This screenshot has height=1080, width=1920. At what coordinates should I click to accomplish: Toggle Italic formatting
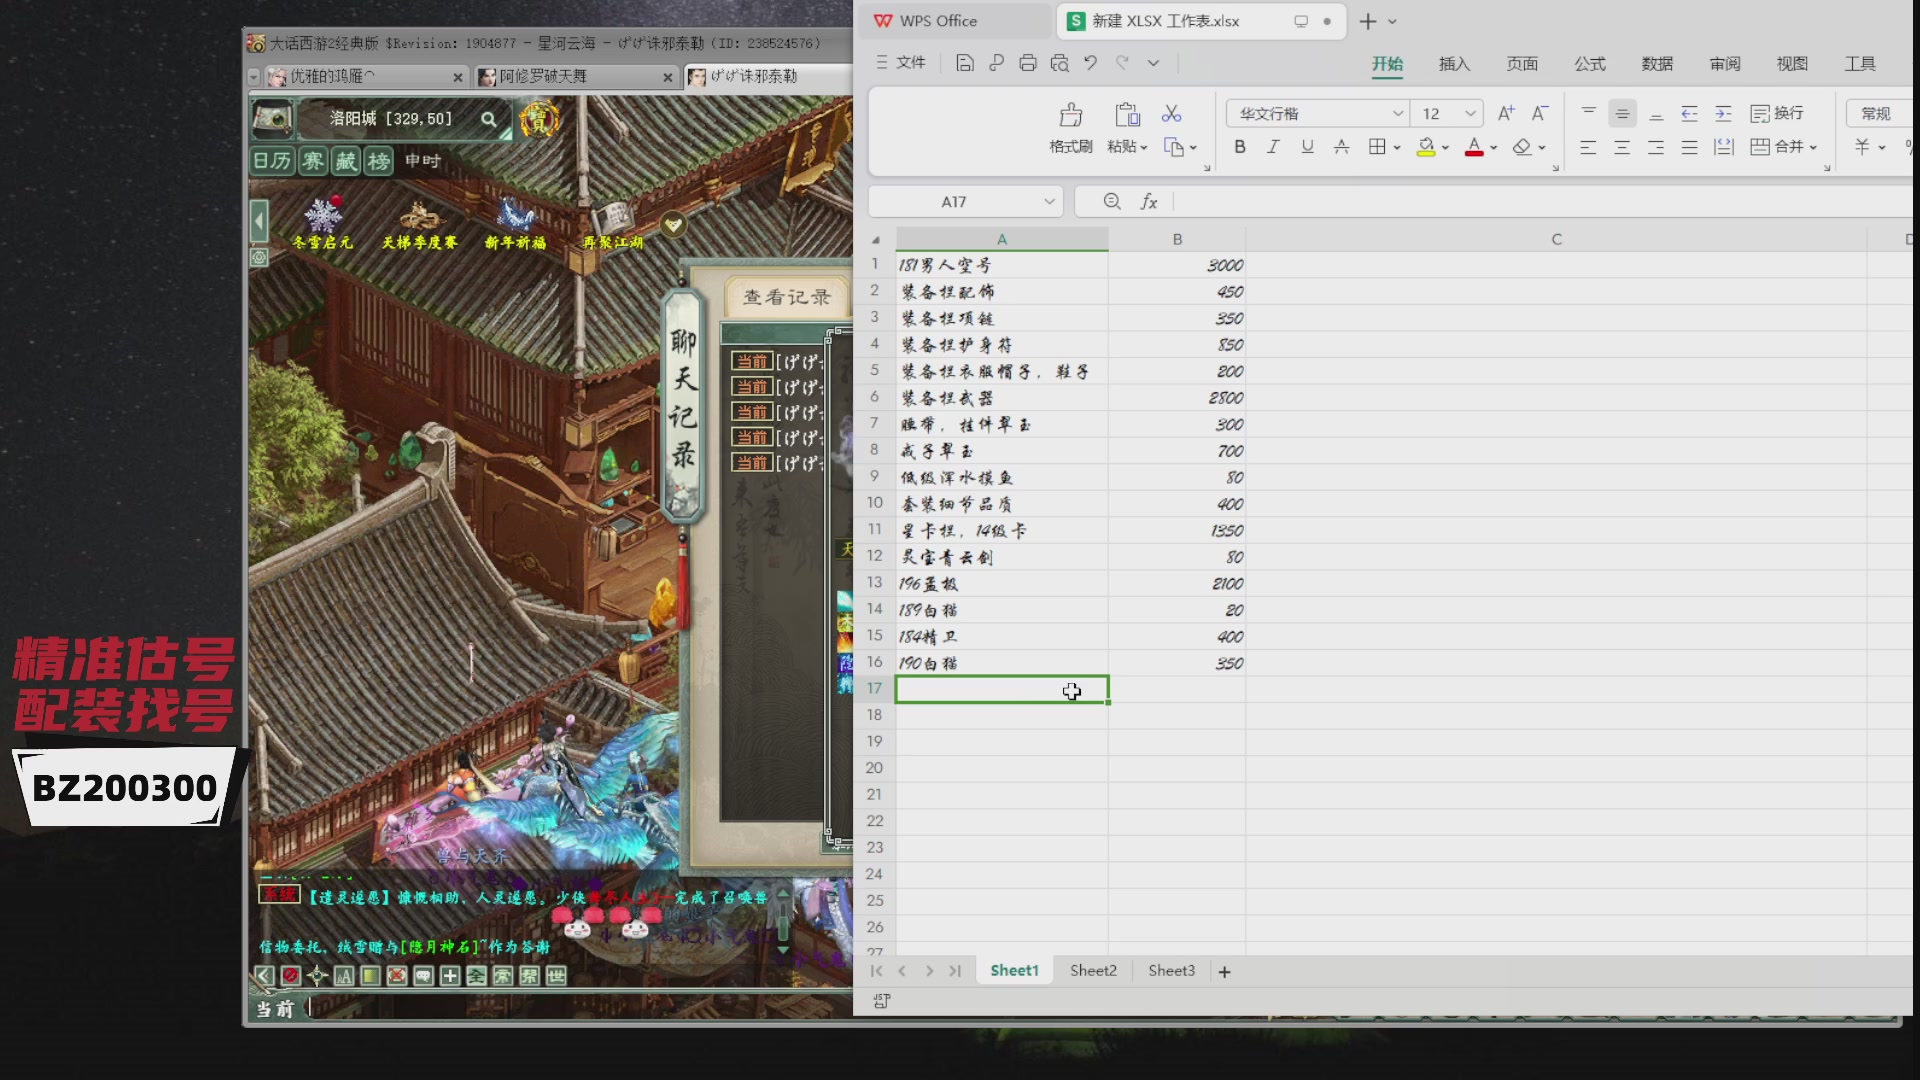pyautogui.click(x=1273, y=147)
